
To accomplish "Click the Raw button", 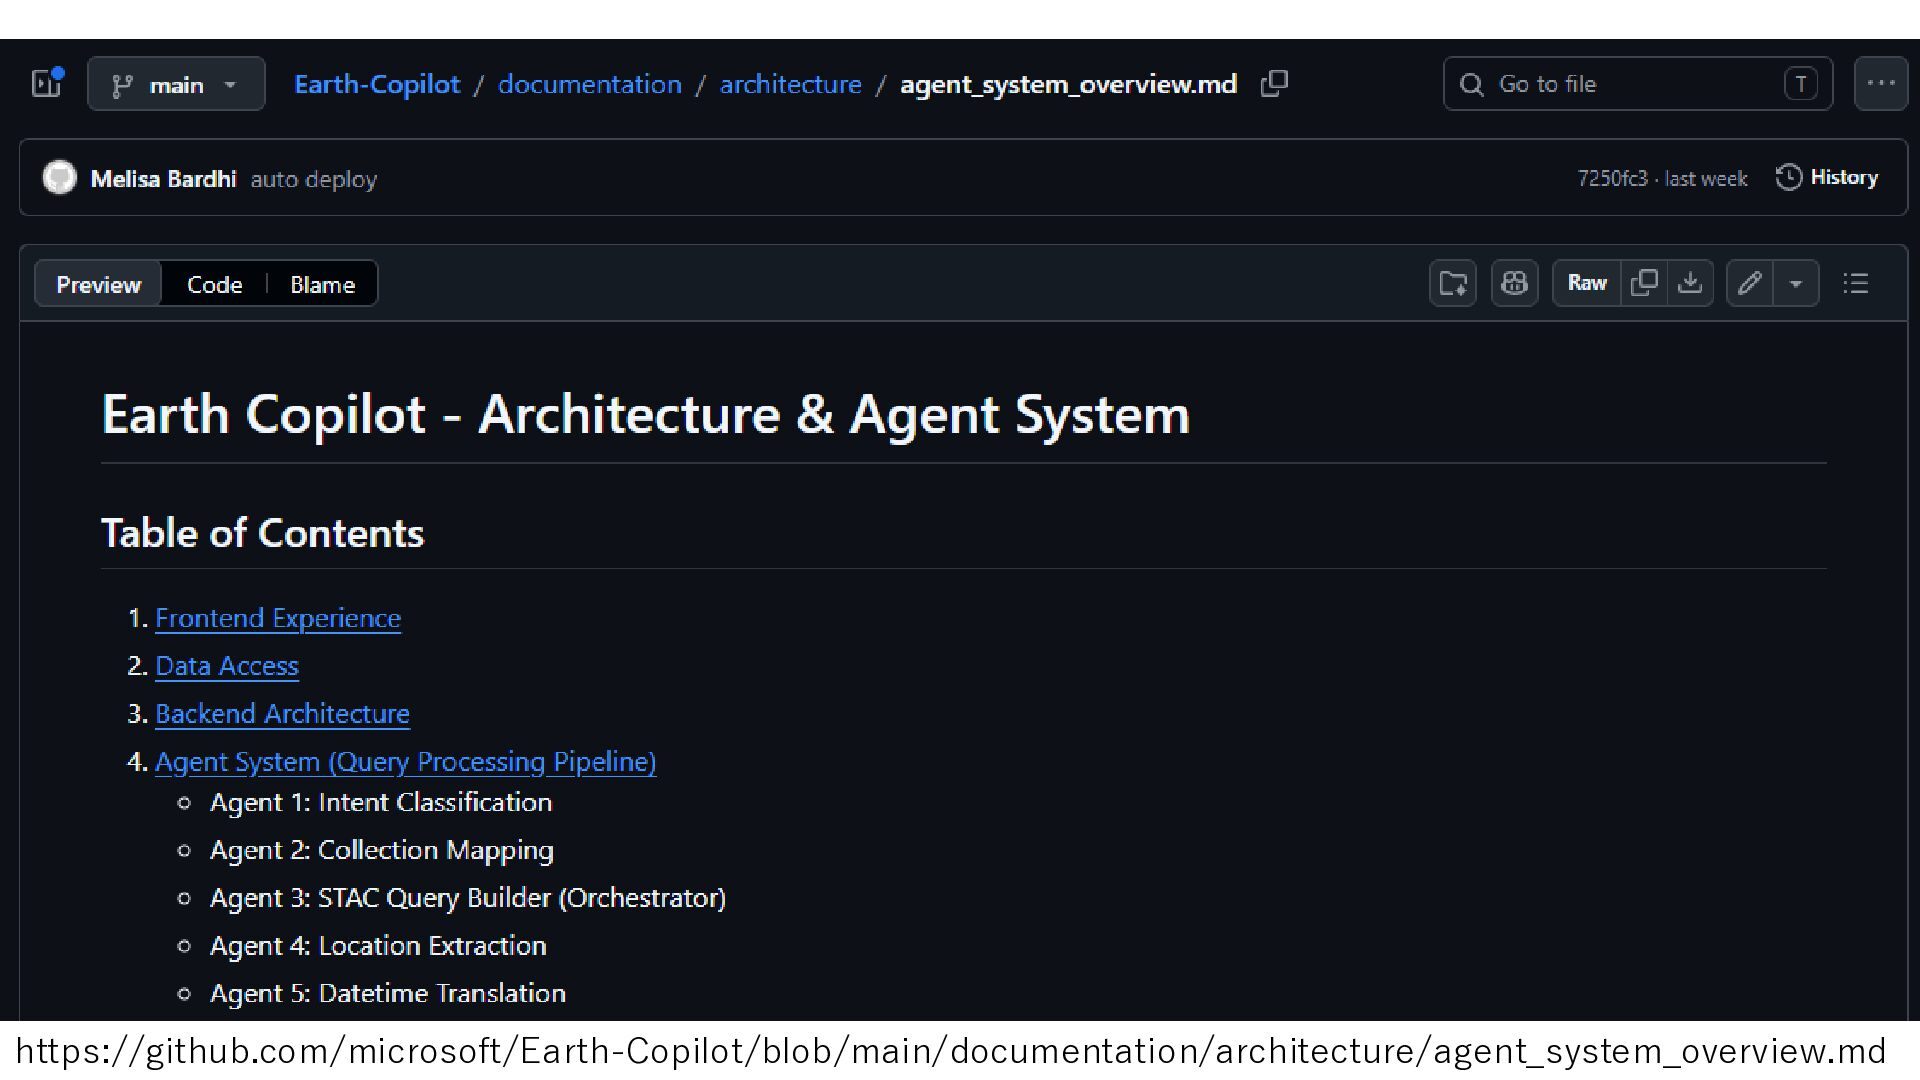I will (x=1587, y=284).
